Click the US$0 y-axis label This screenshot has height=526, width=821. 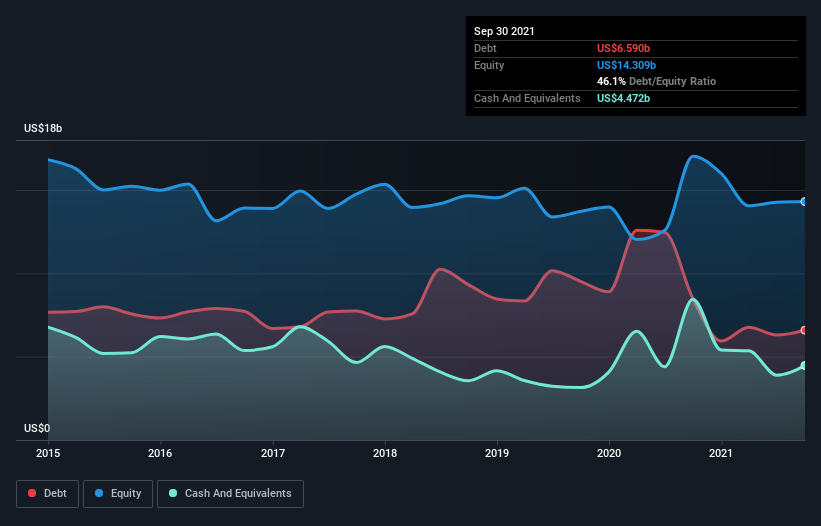[x=37, y=428]
